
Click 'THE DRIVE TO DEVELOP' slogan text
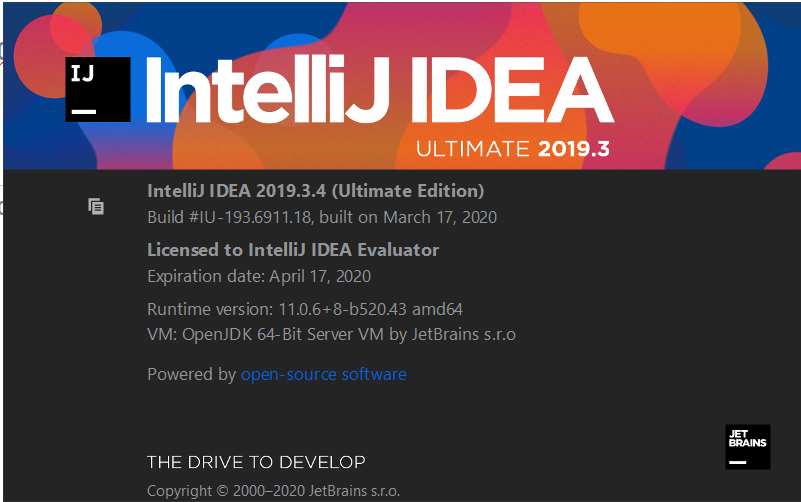(256, 462)
